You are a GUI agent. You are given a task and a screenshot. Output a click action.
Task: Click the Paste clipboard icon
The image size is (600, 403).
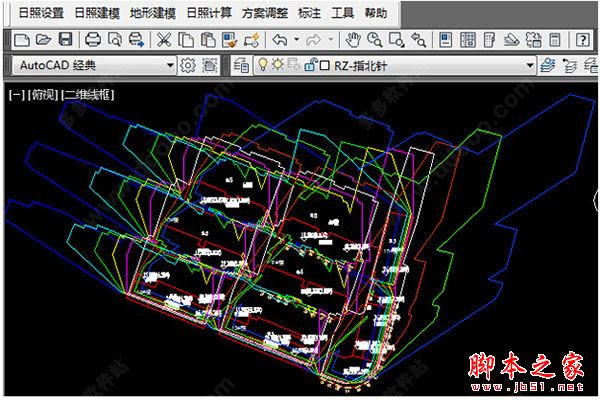208,40
